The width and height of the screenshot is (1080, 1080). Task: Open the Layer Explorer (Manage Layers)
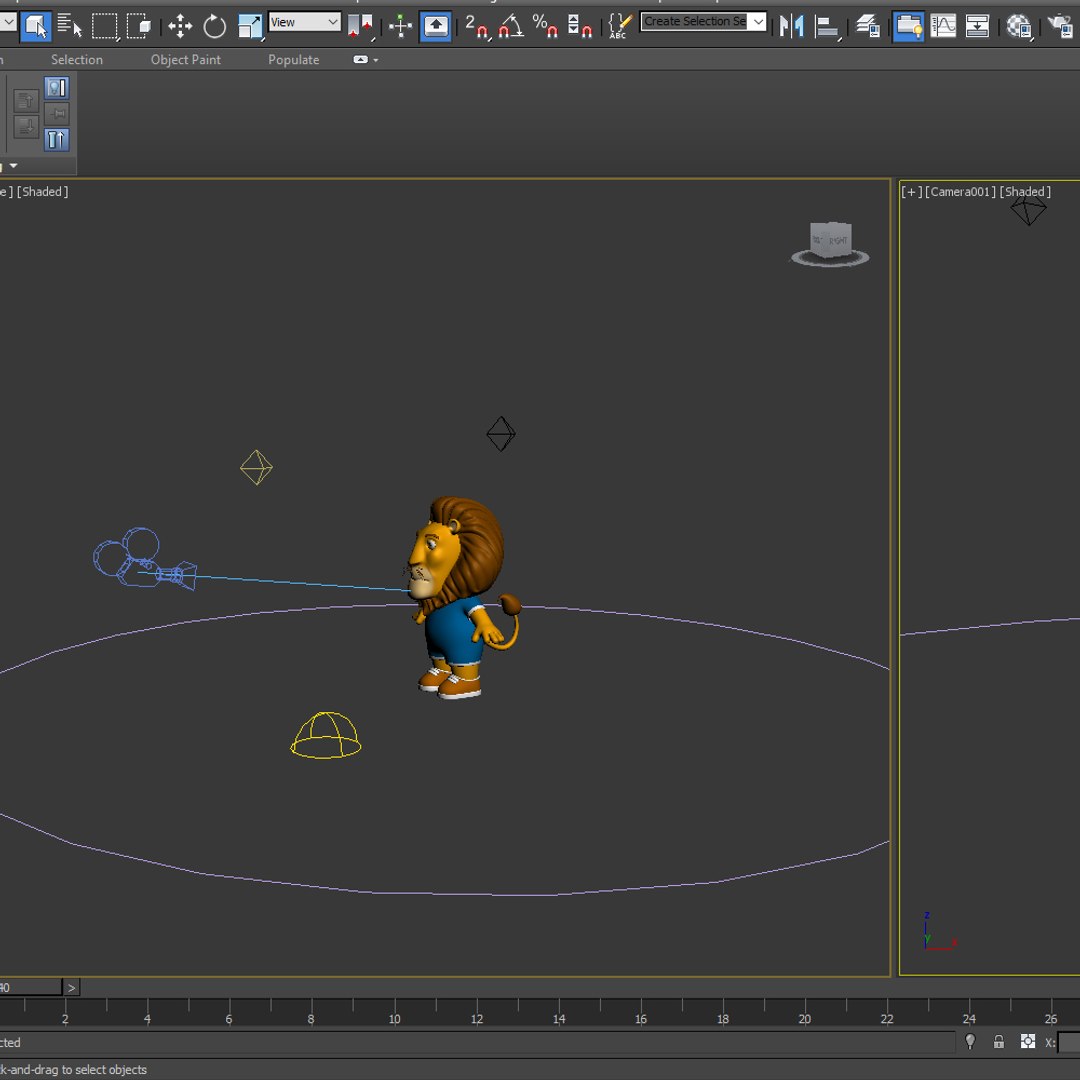click(x=868, y=26)
